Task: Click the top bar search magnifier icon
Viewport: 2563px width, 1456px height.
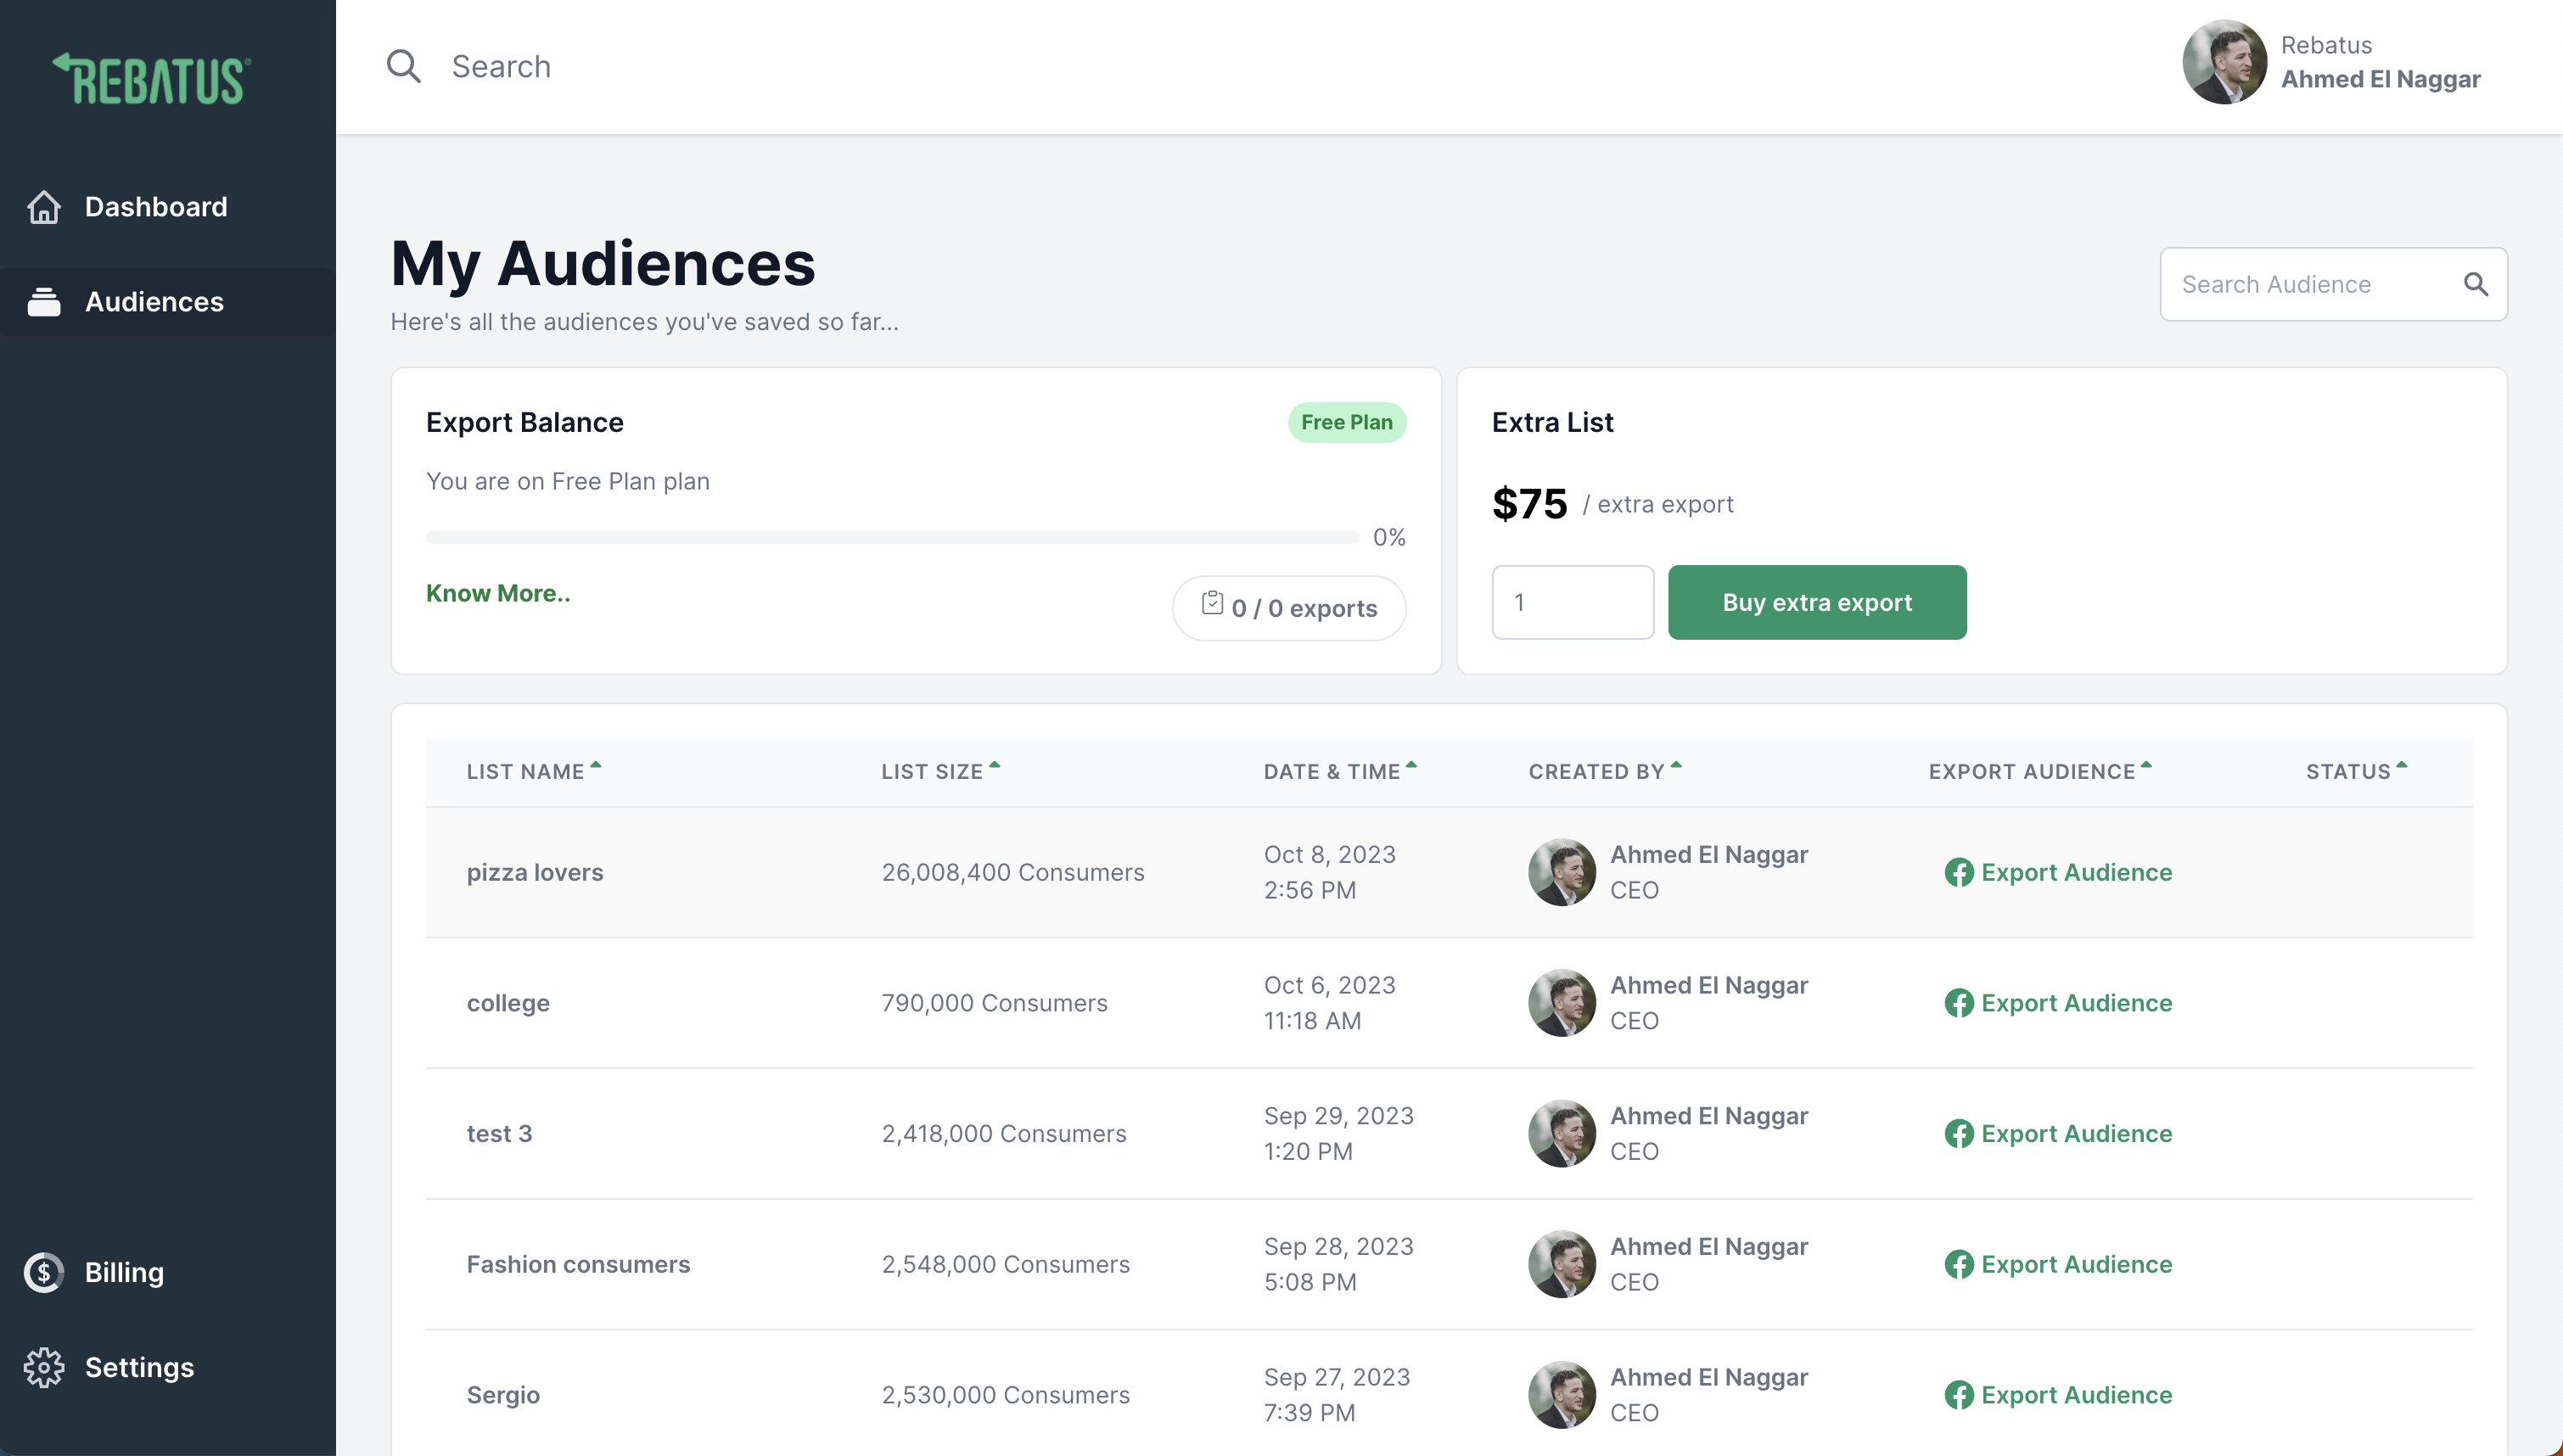Action: (x=403, y=66)
